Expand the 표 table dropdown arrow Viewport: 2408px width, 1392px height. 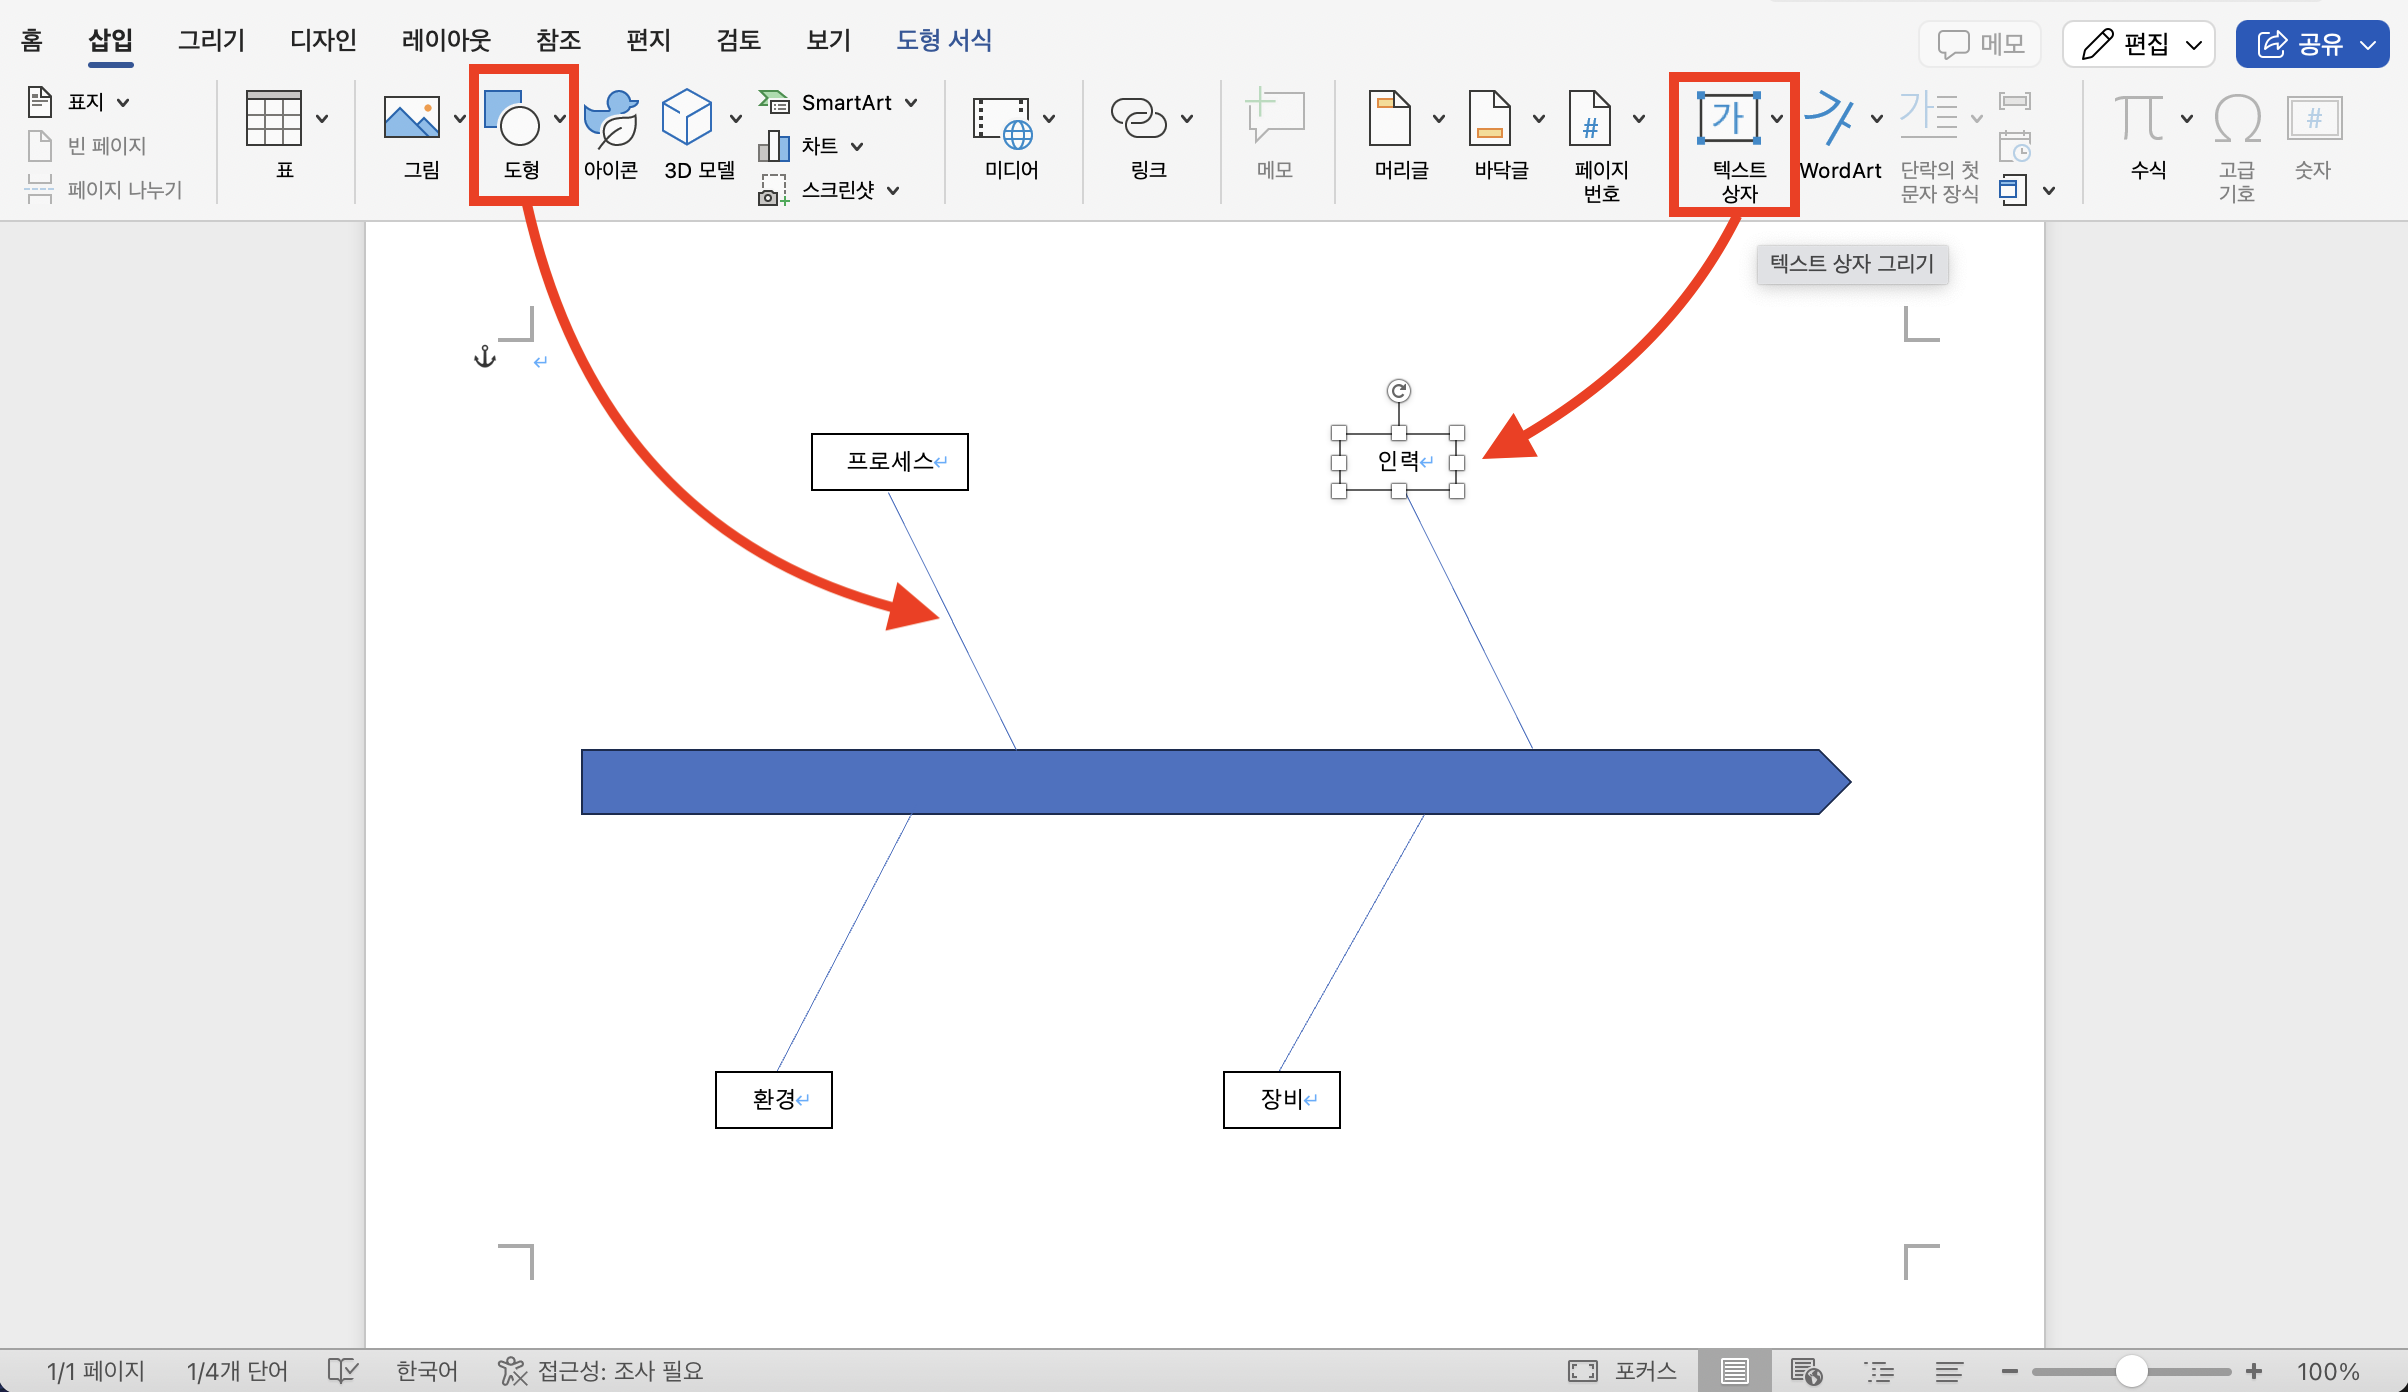tap(322, 118)
